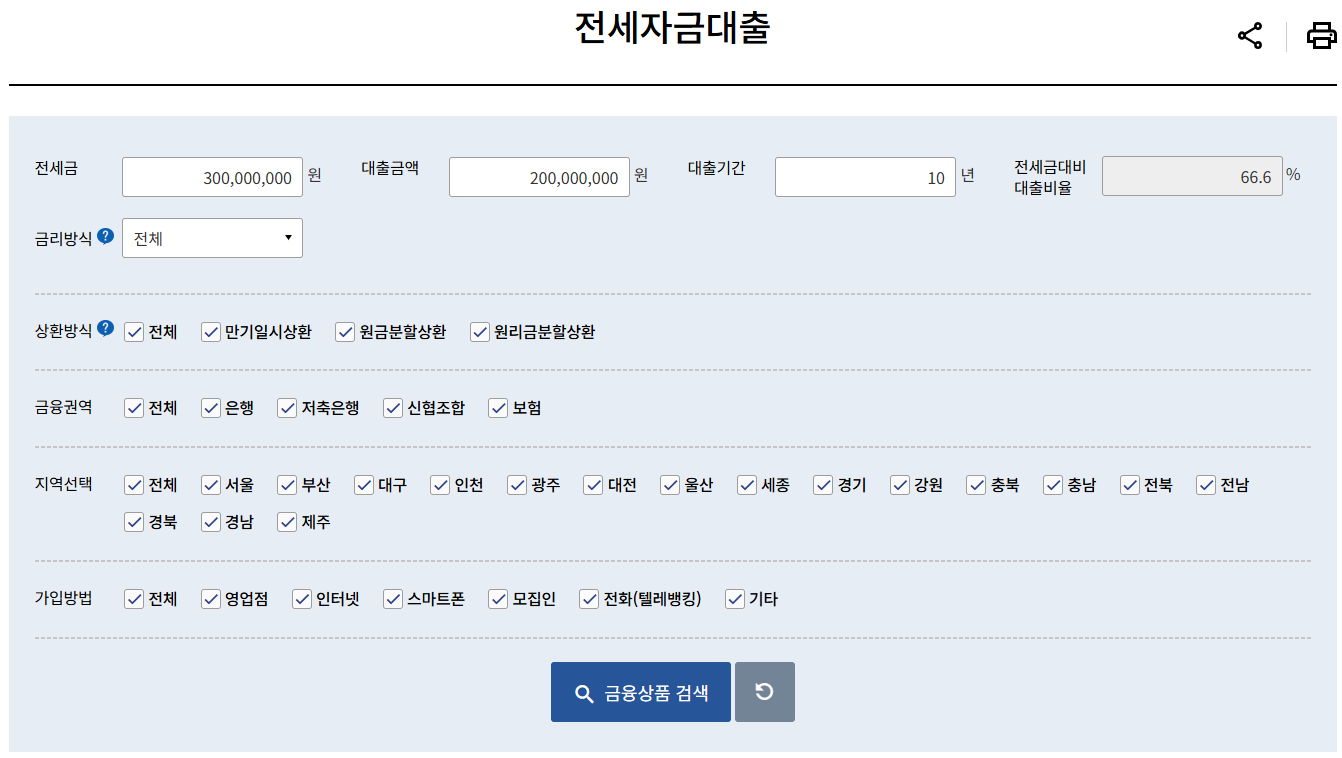Toggle 전남 region checkbox
1342x758 pixels.
pyautogui.click(x=1206, y=485)
